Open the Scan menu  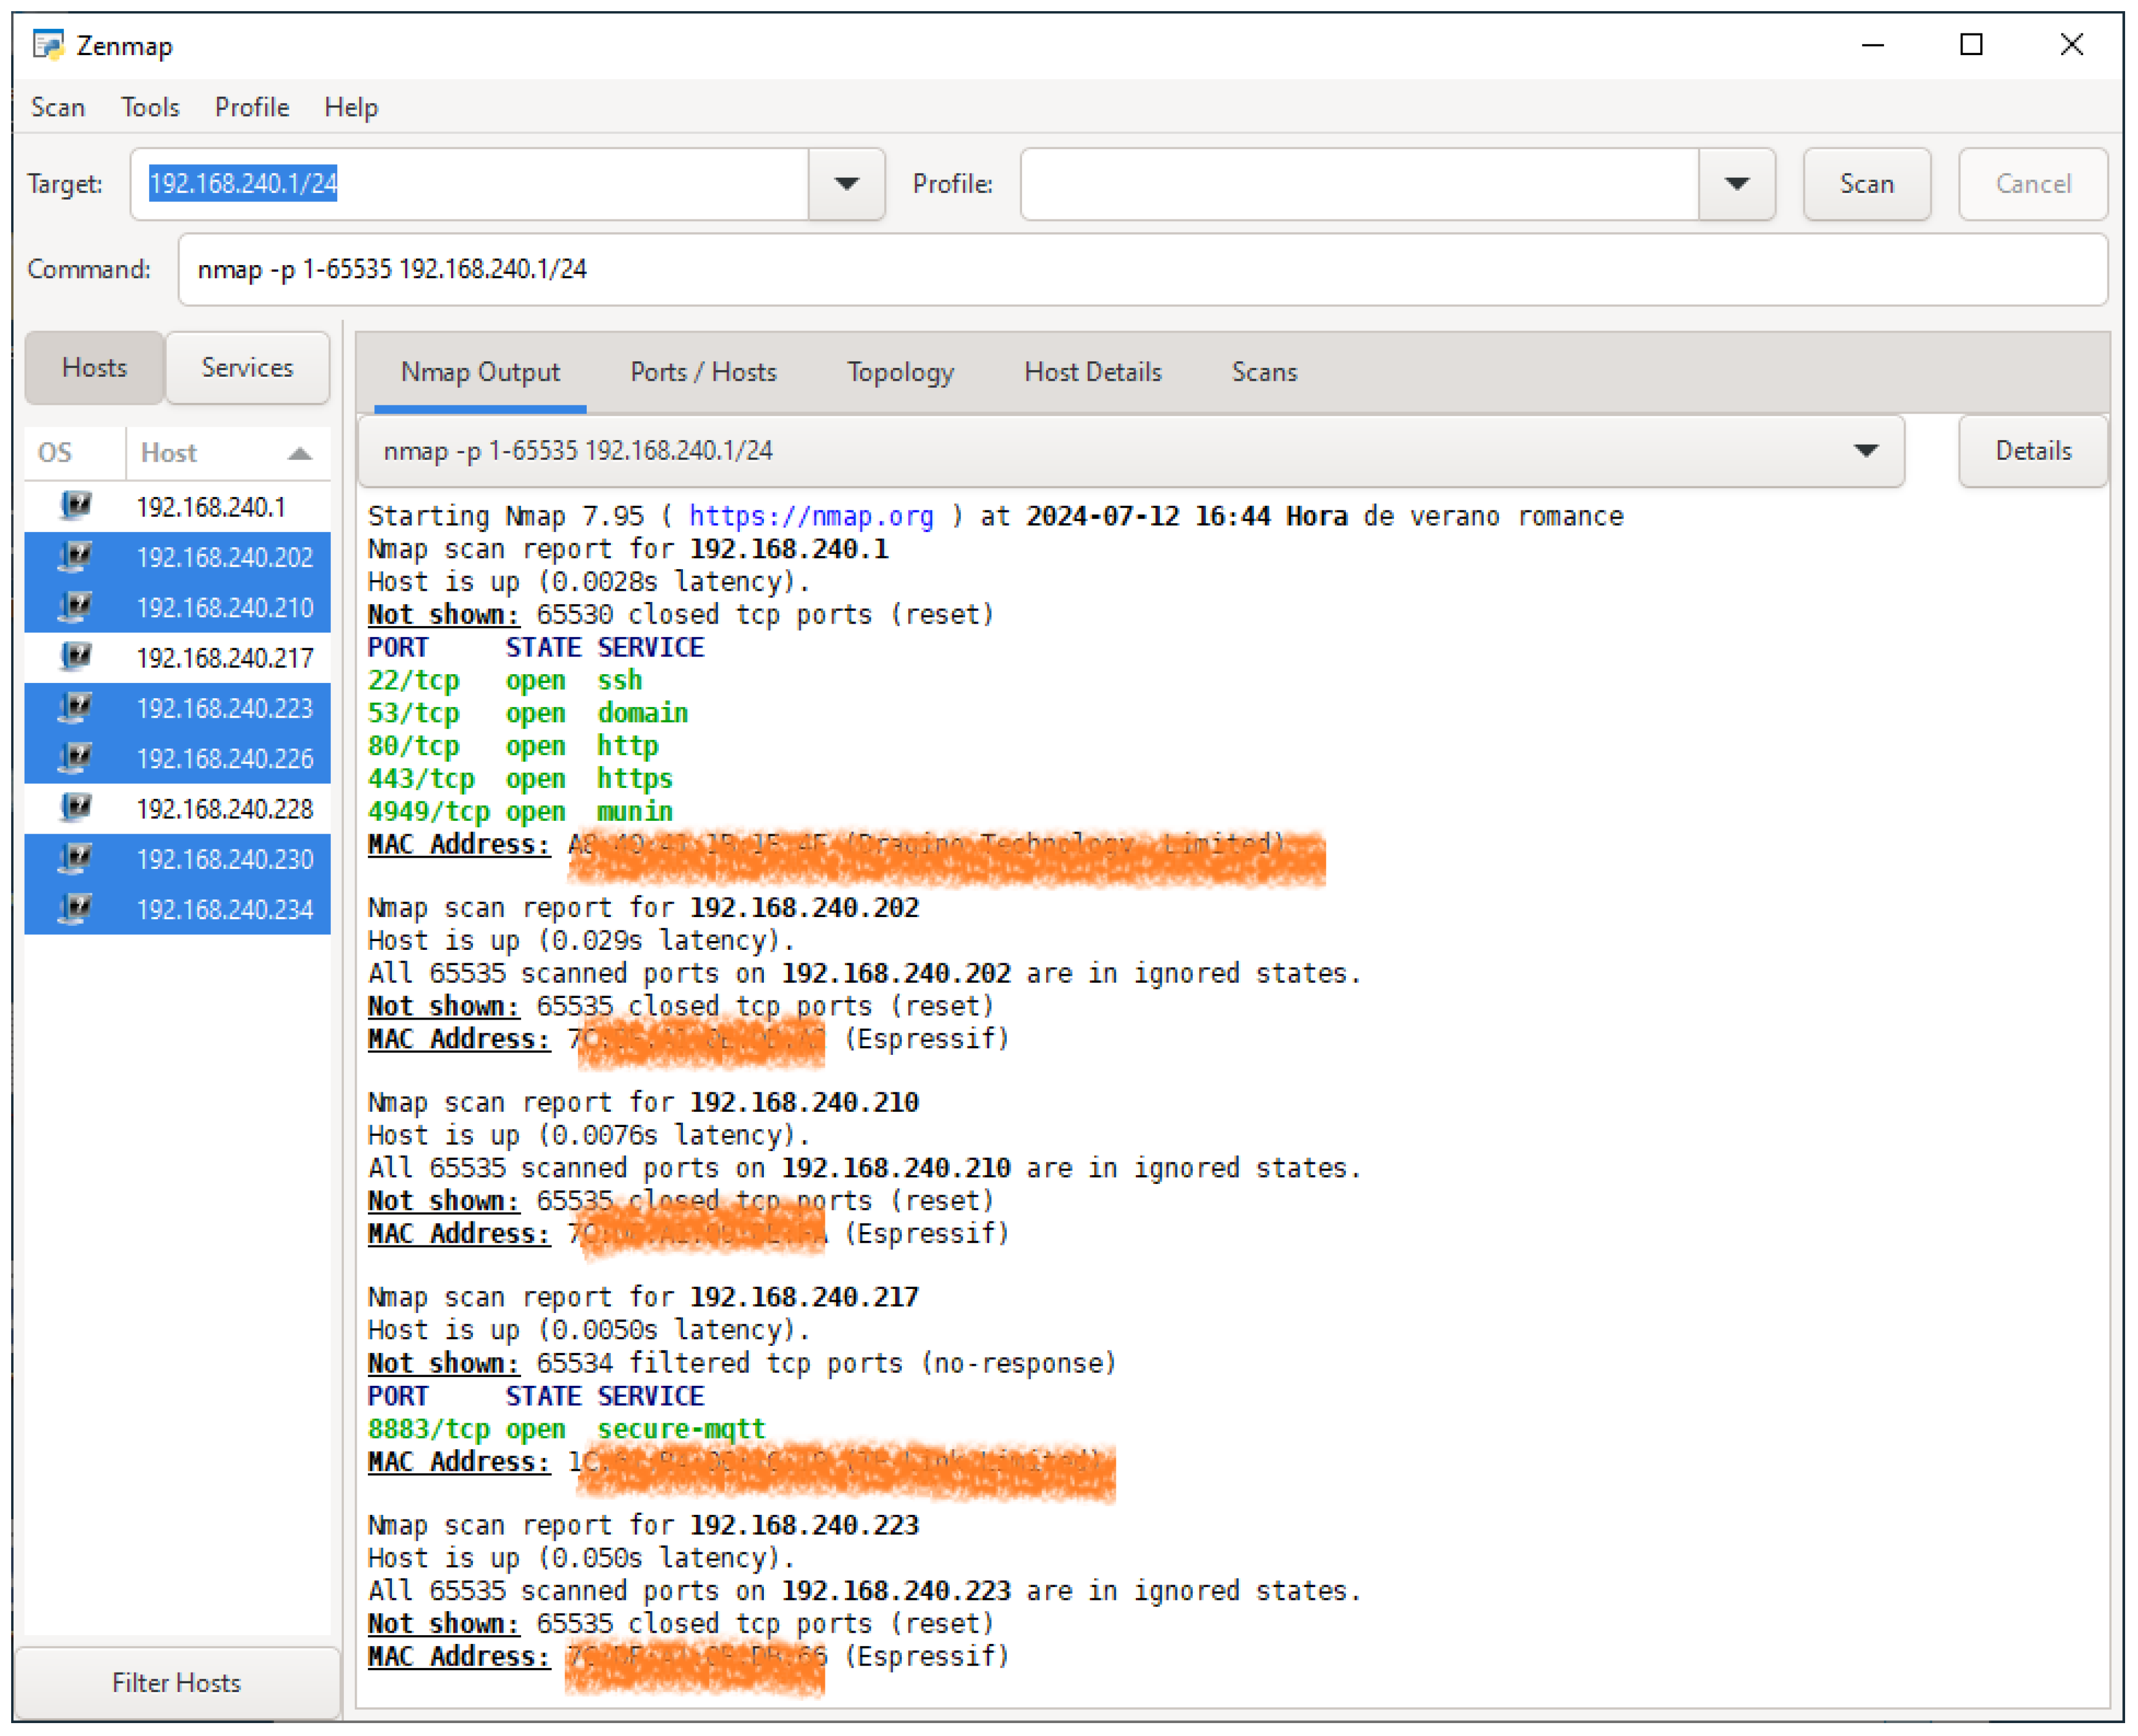(58, 107)
